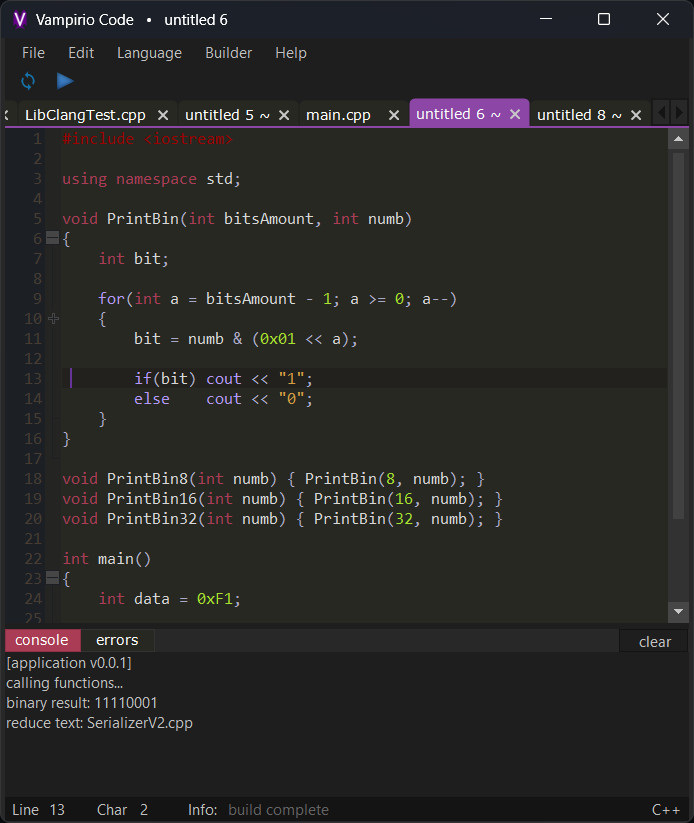The width and height of the screenshot is (694, 823).
Task: Click the editor scrollbar up arrow
Action: [x=678, y=139]
